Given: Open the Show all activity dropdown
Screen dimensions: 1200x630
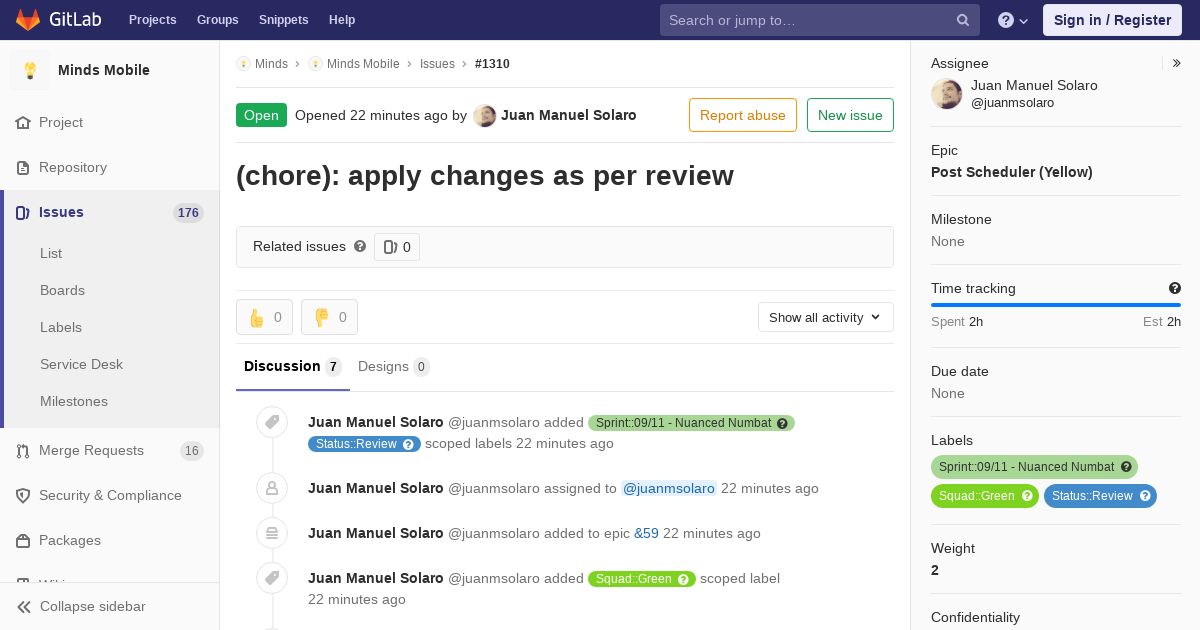Looking at the screenshot, I should click(x=826, y=317).
